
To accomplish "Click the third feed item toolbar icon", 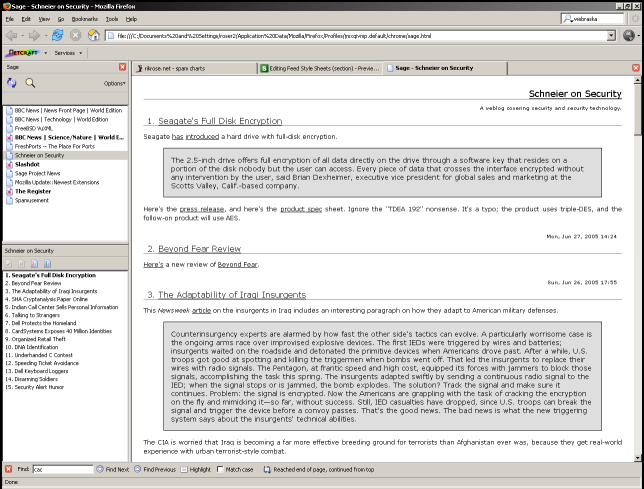I will pos(34,264).
